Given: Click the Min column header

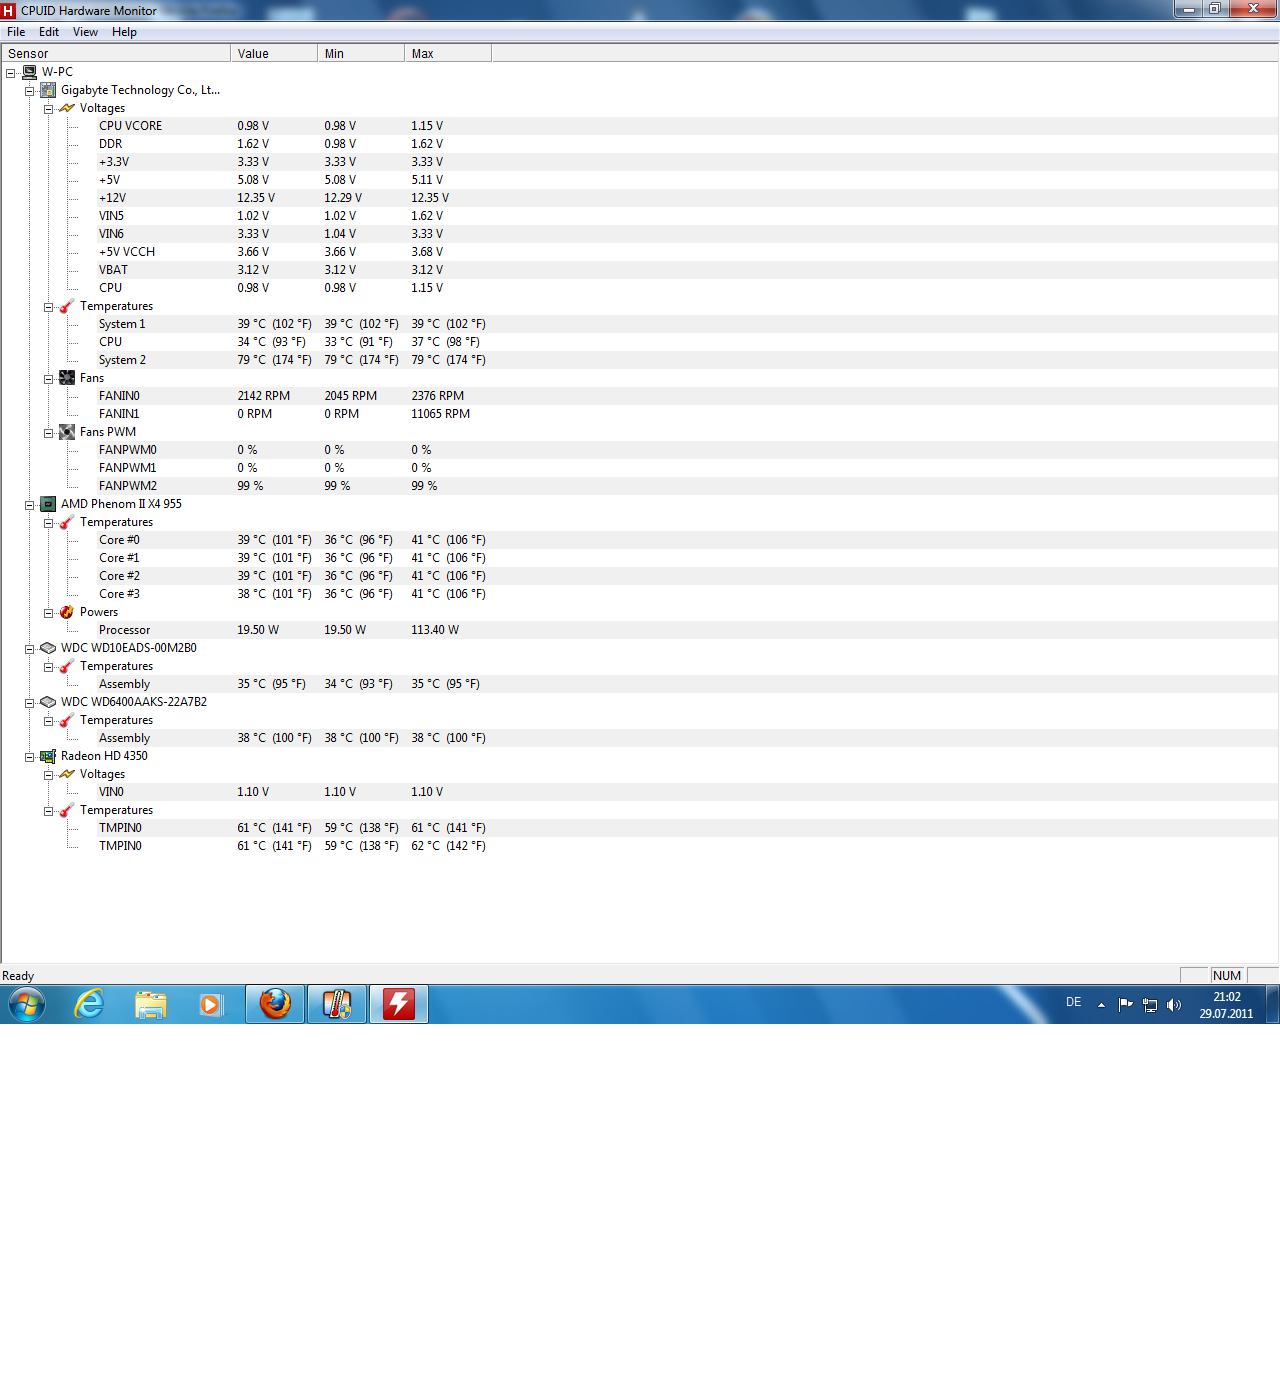Looking at the screenshot, I should [x=361, y=54].
